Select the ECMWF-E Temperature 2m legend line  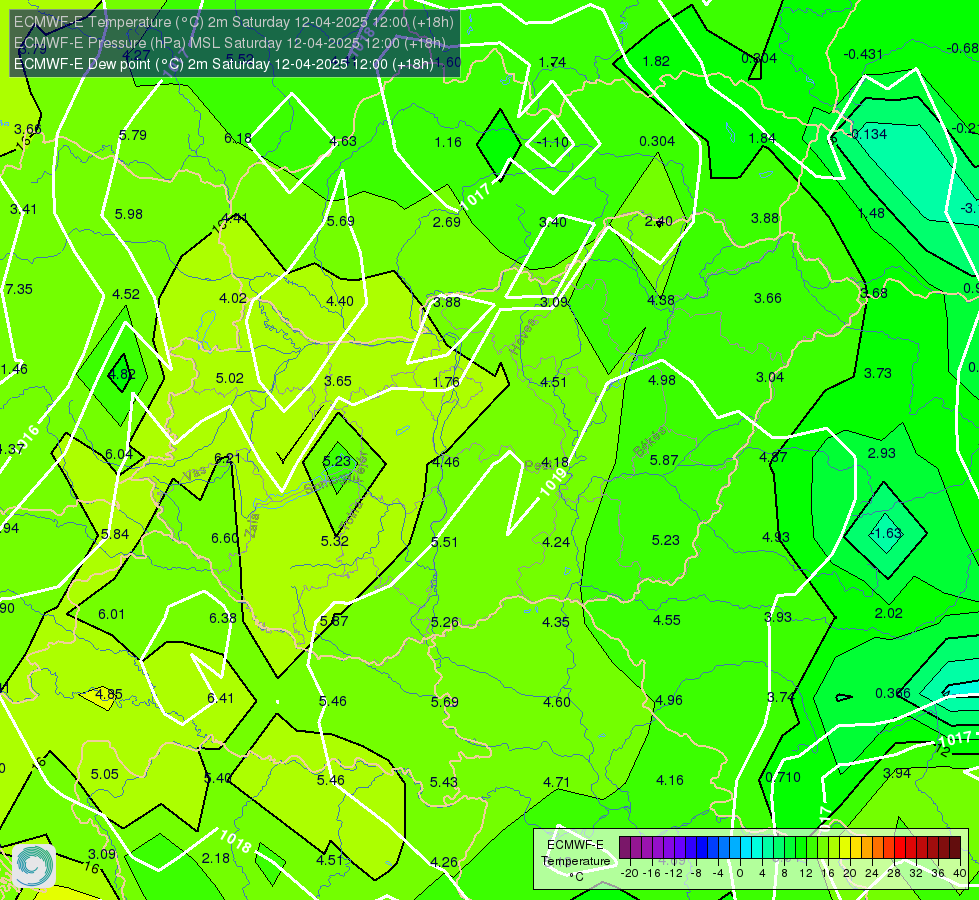coord(234,22)
